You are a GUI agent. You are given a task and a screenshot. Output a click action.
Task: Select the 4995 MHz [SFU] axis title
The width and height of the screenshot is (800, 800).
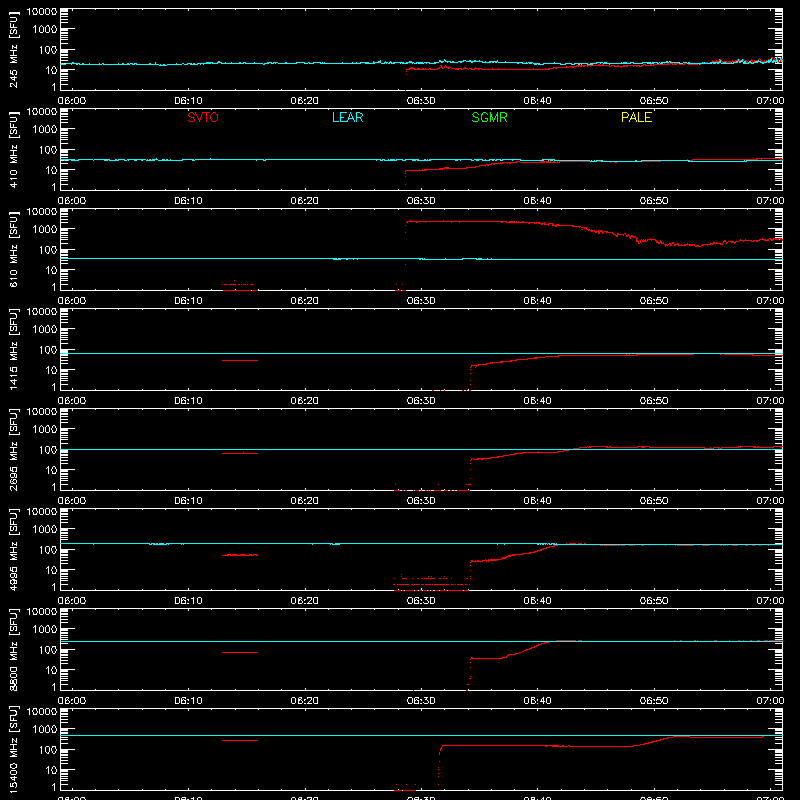tap(13, 549)
